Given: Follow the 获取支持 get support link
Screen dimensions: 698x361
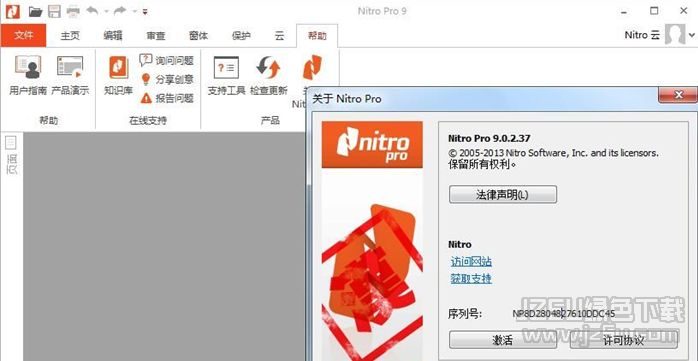Looking at the screenshot, I should click(x=471, y=279).
